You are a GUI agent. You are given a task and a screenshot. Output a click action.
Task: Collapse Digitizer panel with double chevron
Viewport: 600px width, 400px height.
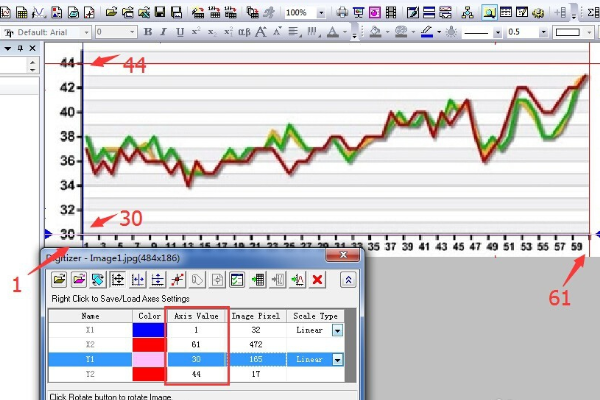tap(348, 280)
